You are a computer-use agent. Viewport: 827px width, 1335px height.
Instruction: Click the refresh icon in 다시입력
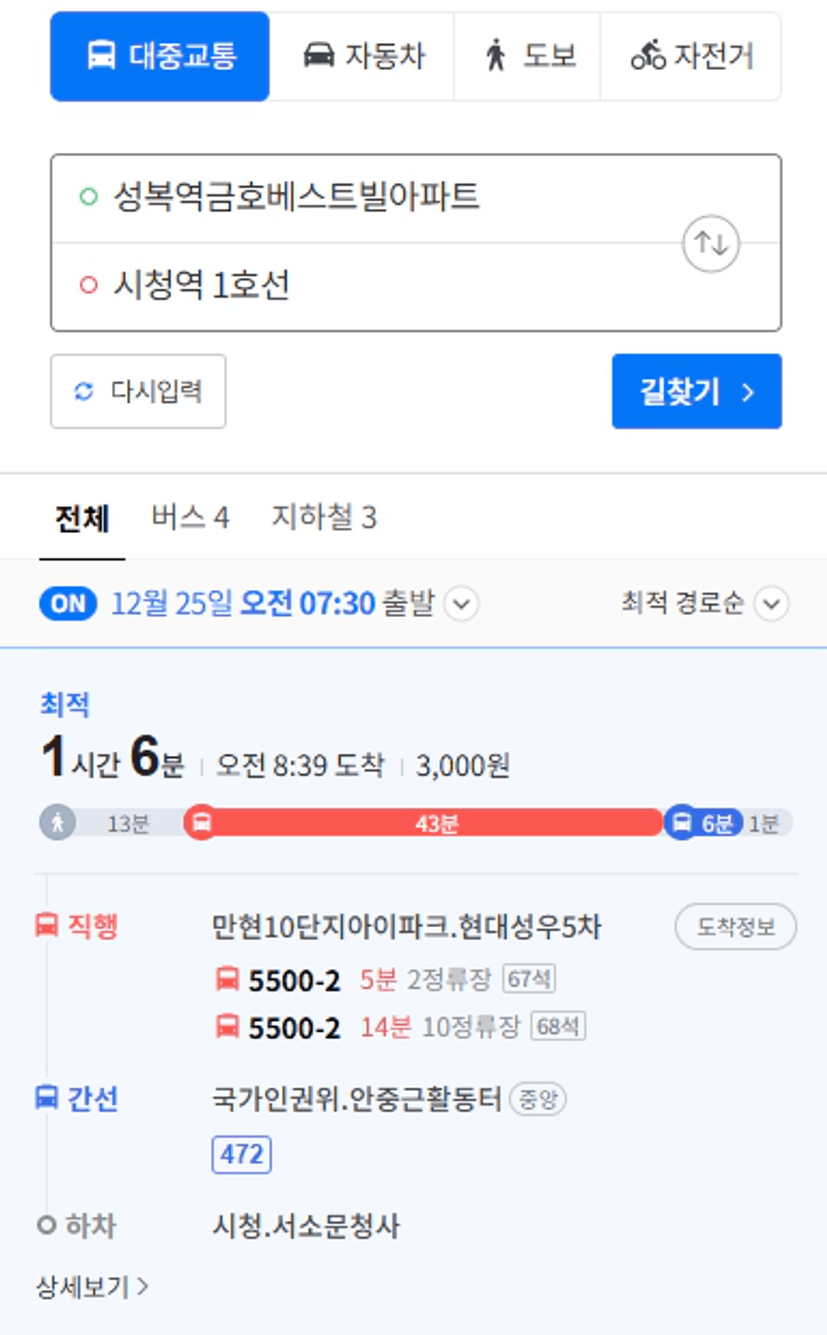(84, 391)
